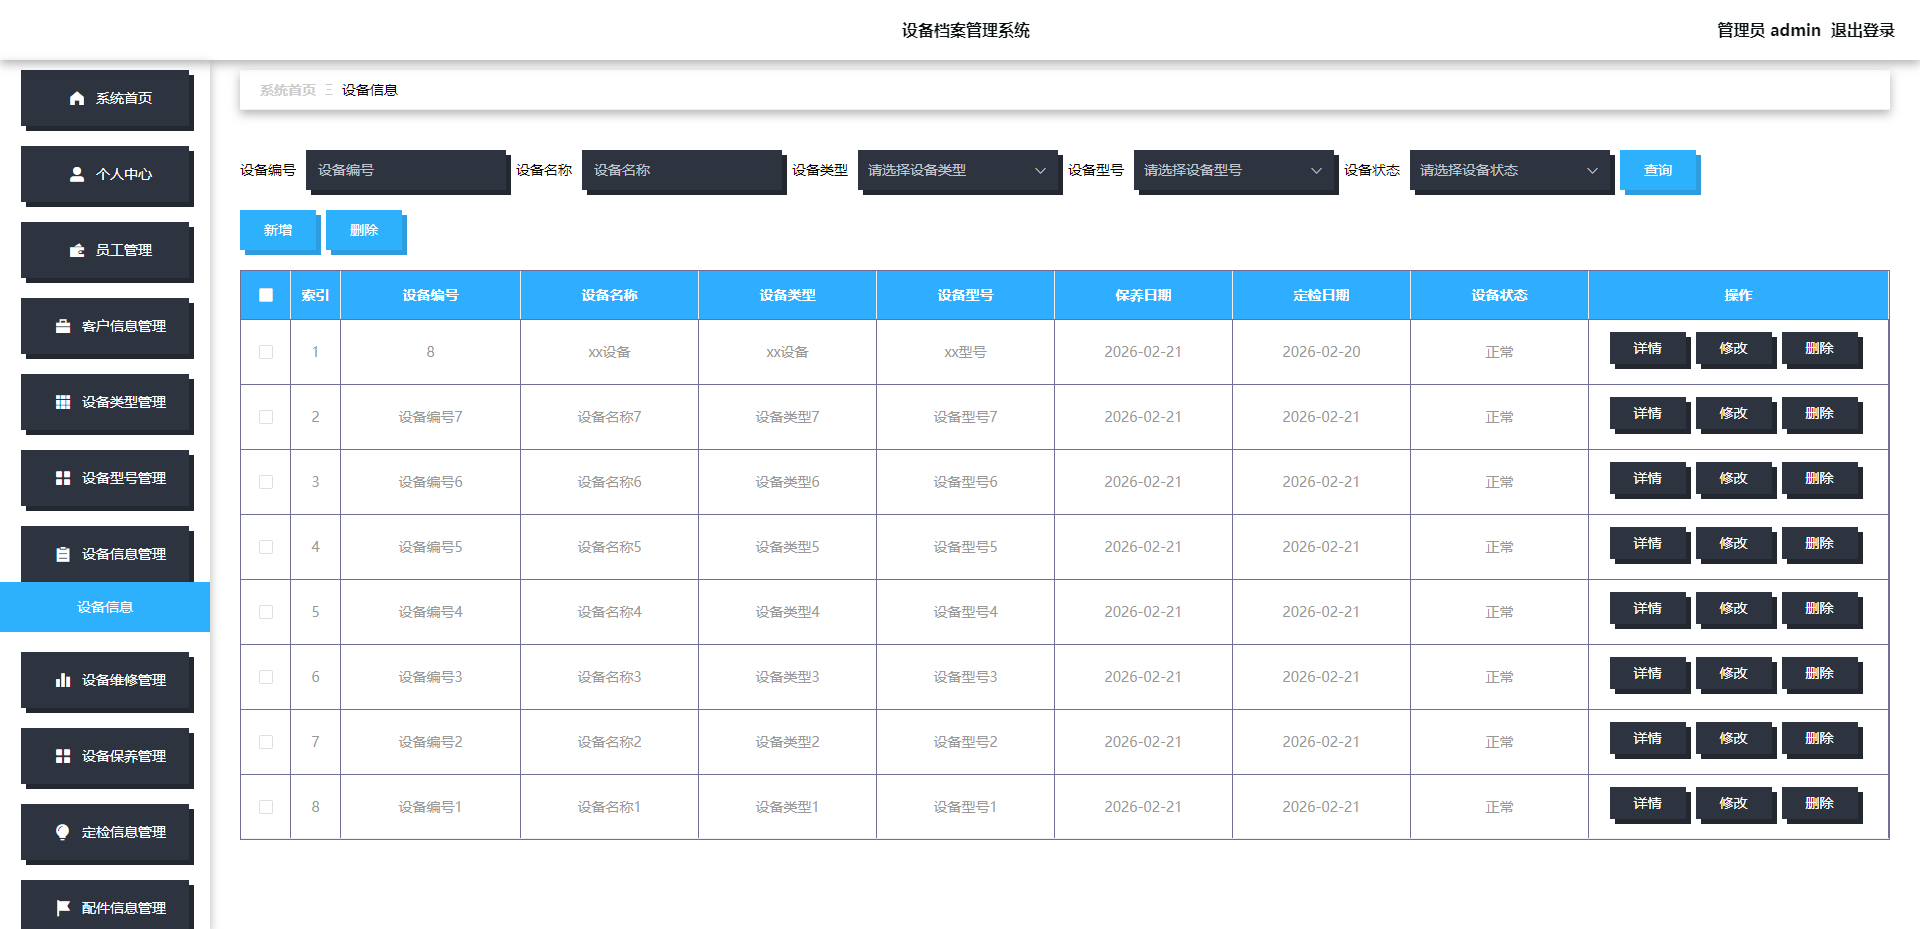Click the 设备状态 column header
The height and width of the screenshot is (929, 1920).
1499,295
